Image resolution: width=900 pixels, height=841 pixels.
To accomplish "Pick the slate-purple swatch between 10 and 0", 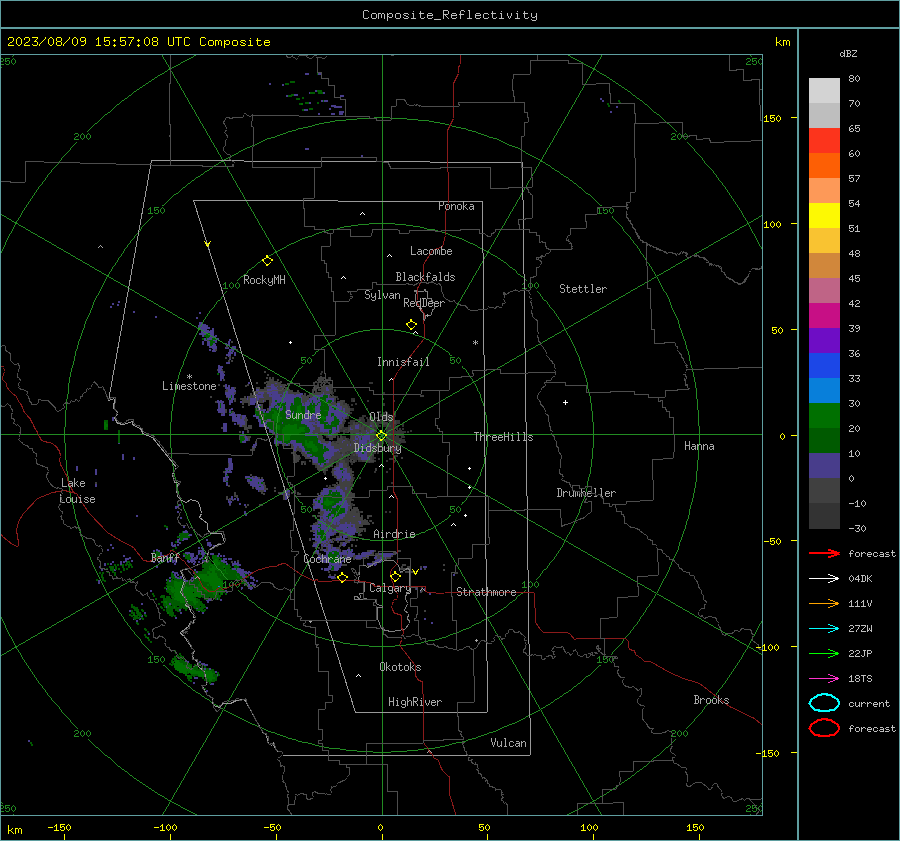I will click(824, 465).
